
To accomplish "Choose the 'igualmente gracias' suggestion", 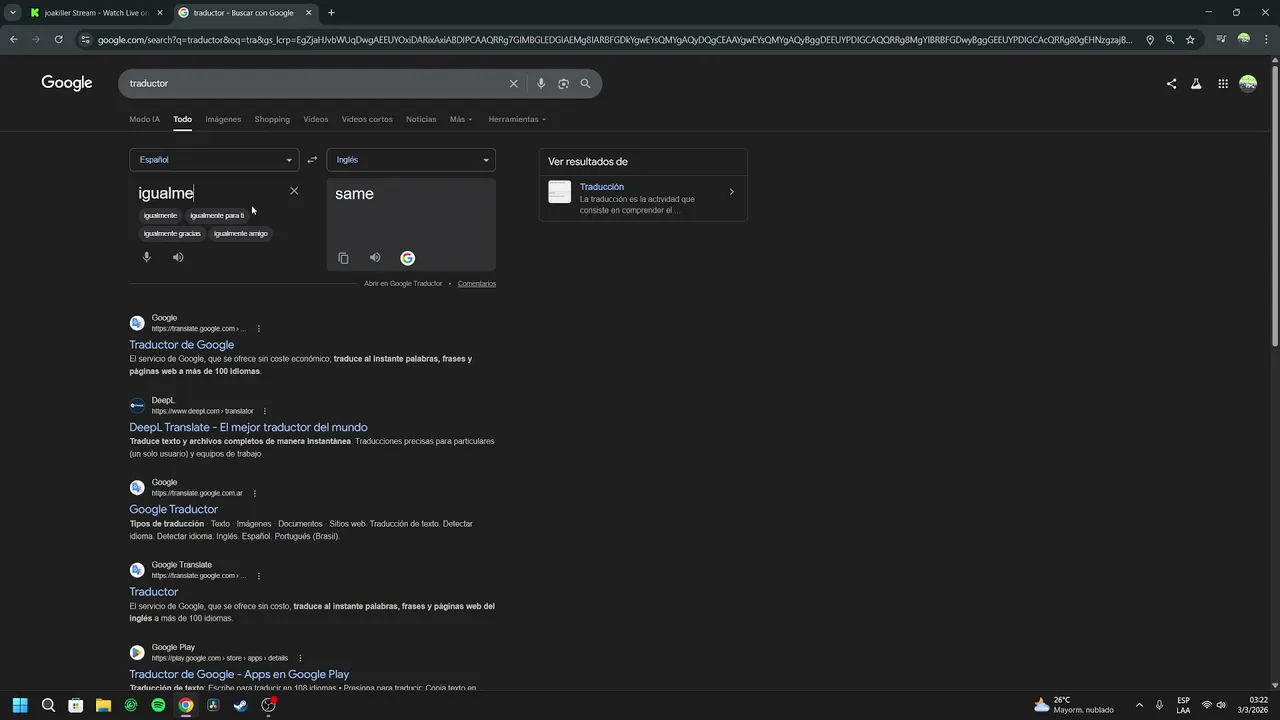I will click(172, 233).
